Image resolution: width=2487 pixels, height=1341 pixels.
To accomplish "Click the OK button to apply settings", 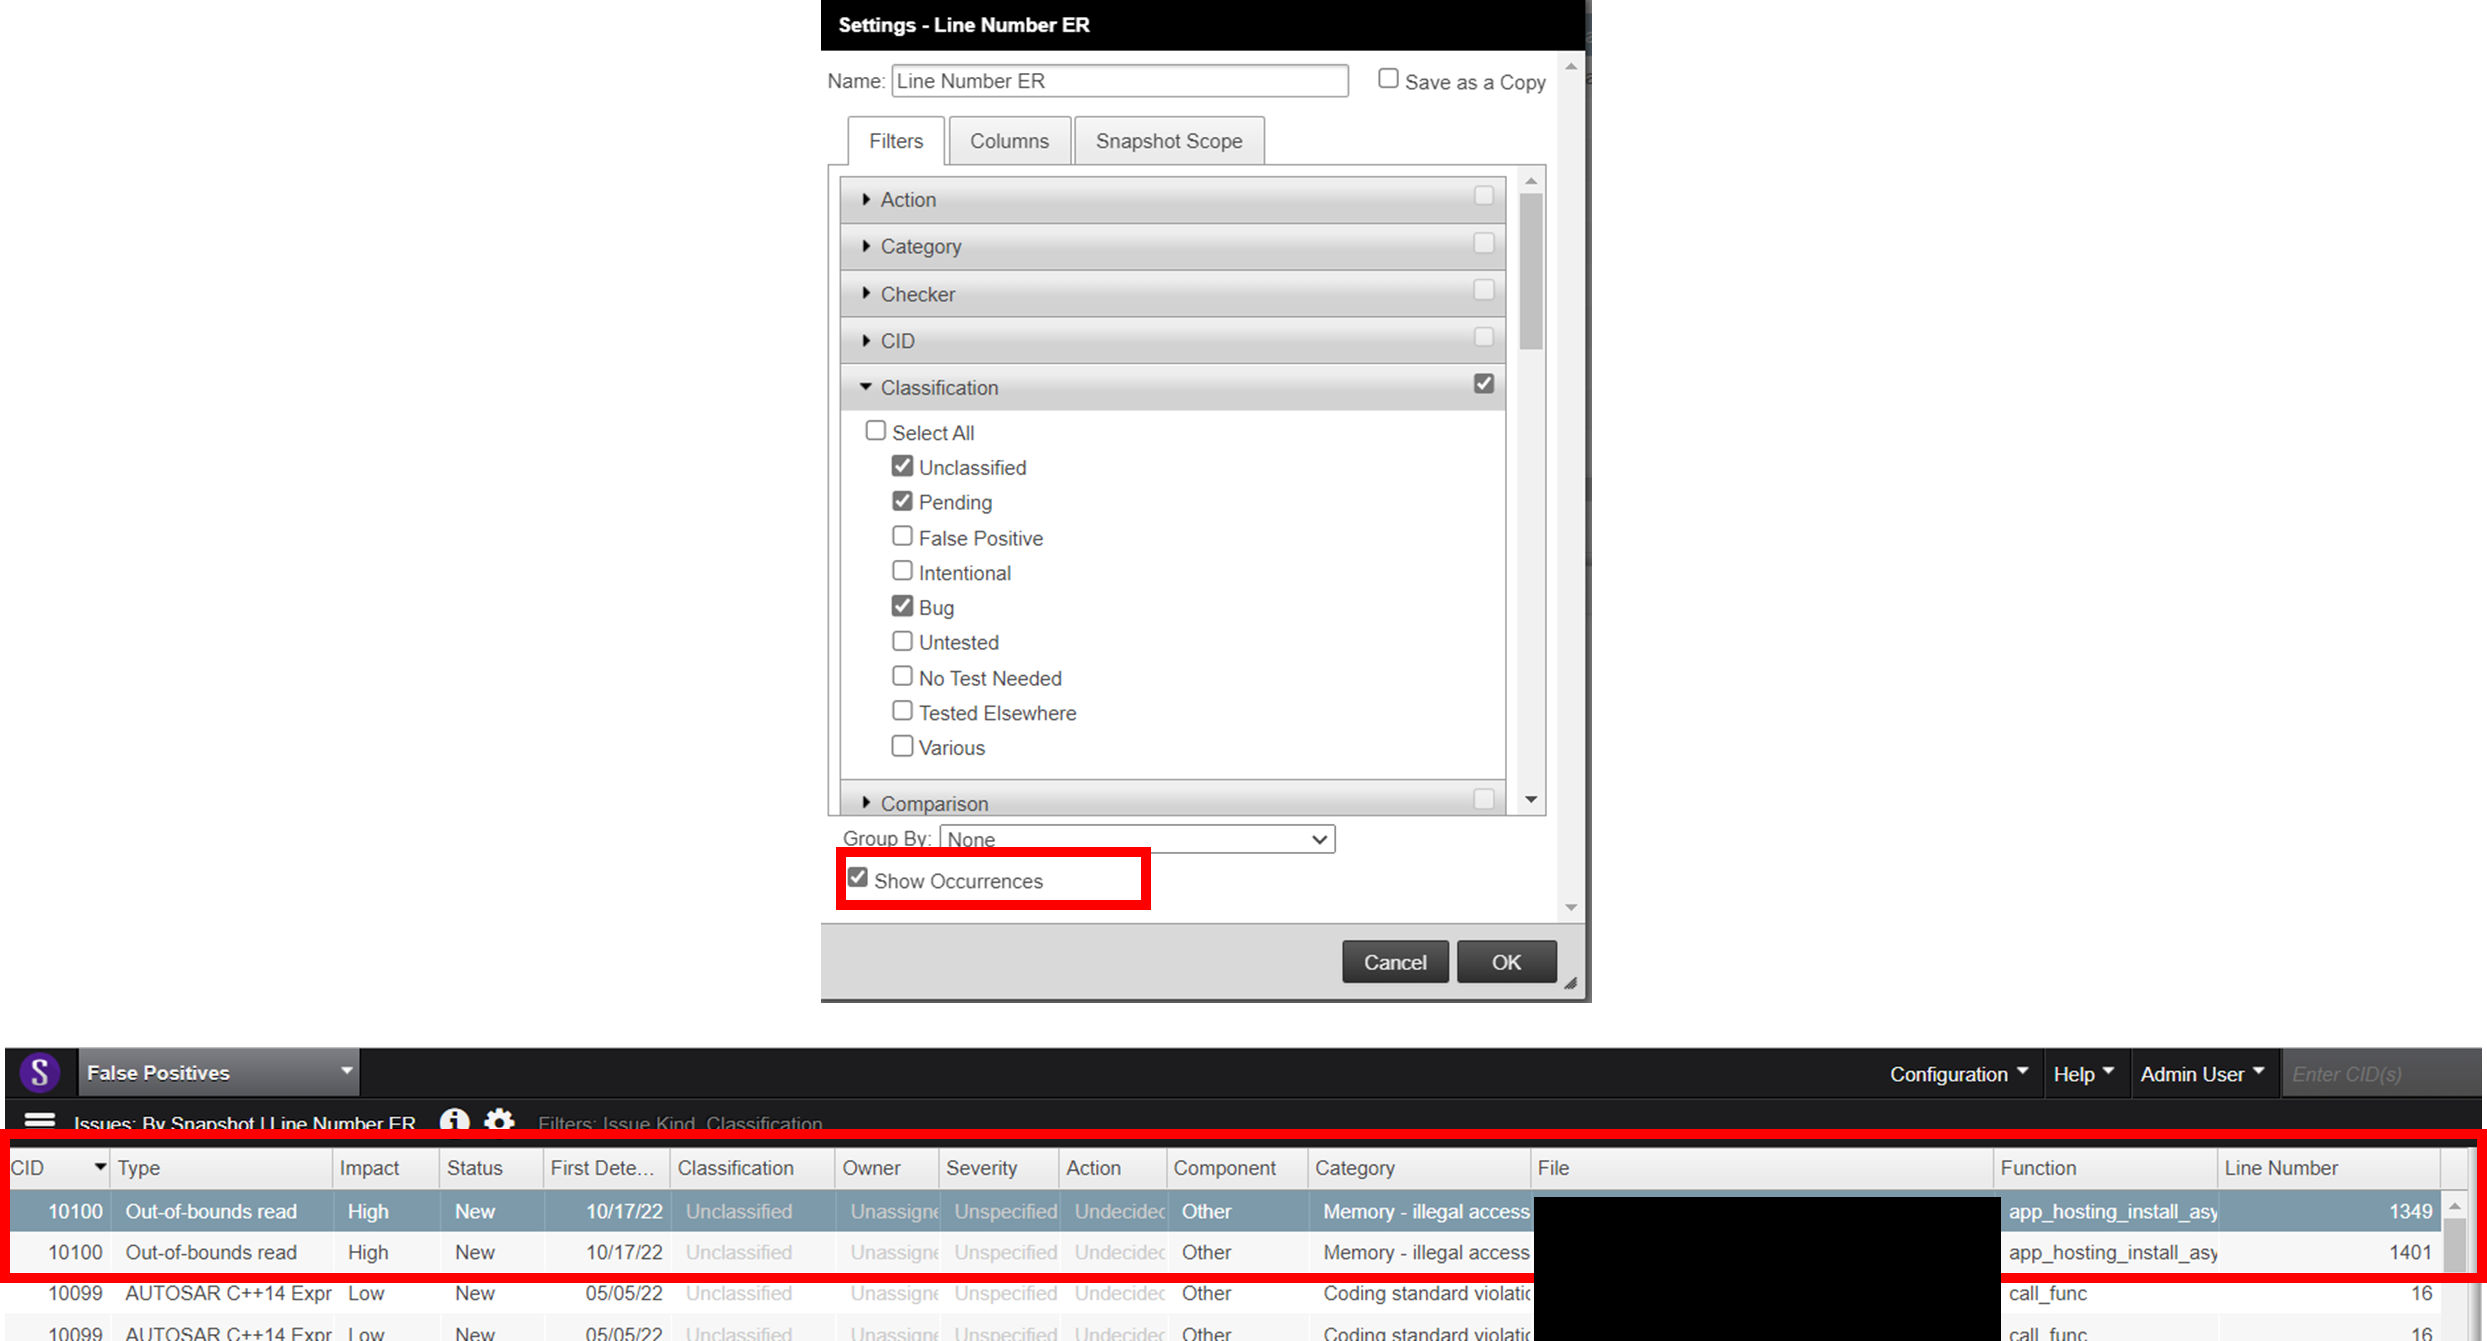I will (1504, 961).
